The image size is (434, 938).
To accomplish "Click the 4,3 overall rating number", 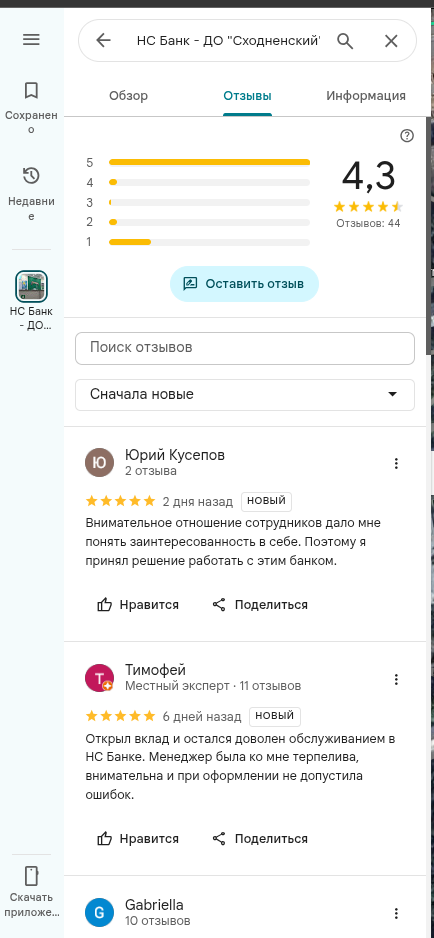I will click(369, 176).
